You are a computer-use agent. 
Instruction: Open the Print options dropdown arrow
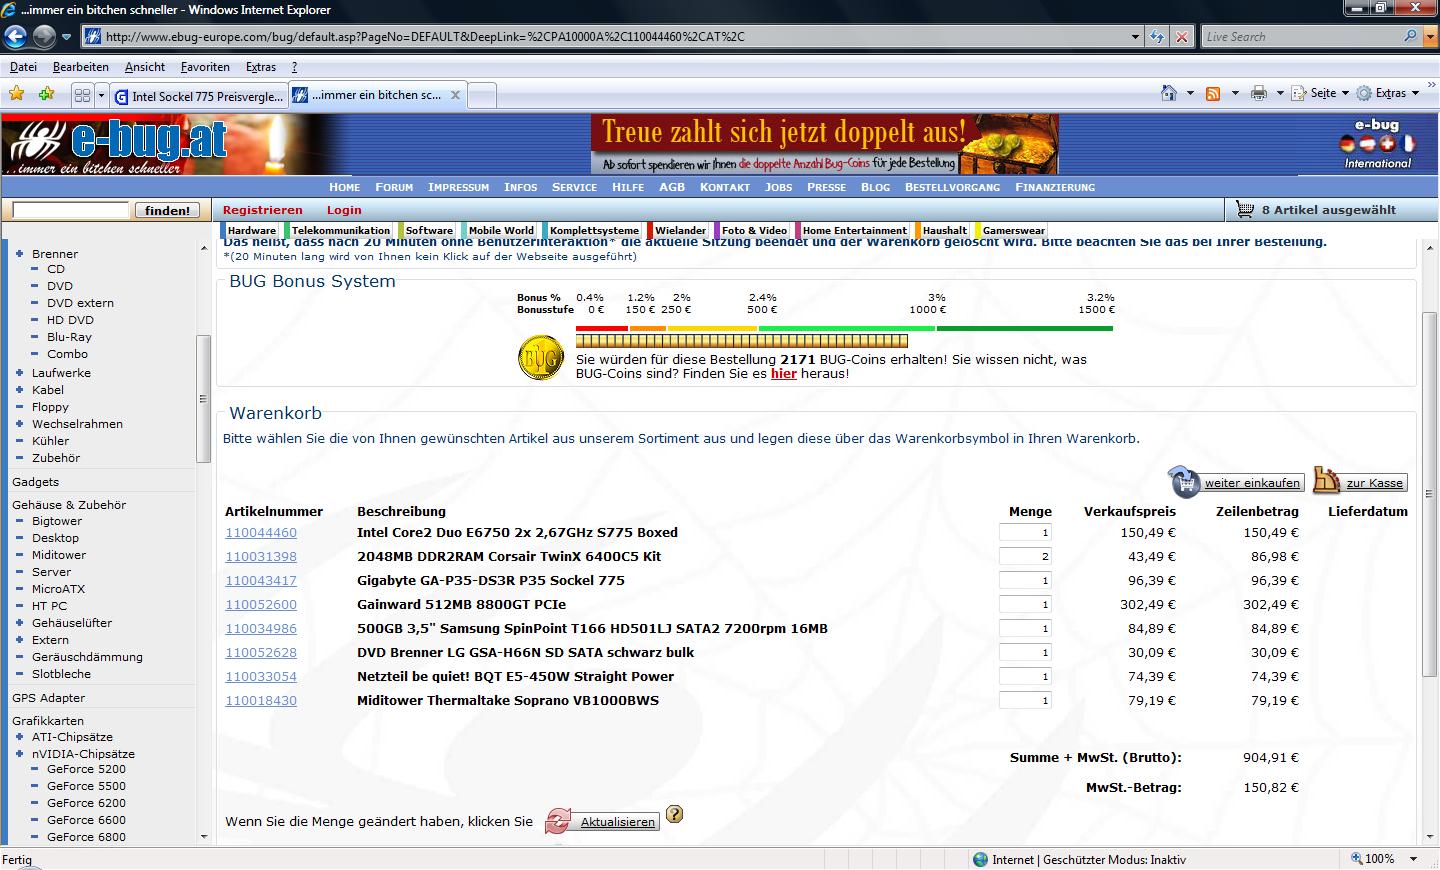[1280, 93]
